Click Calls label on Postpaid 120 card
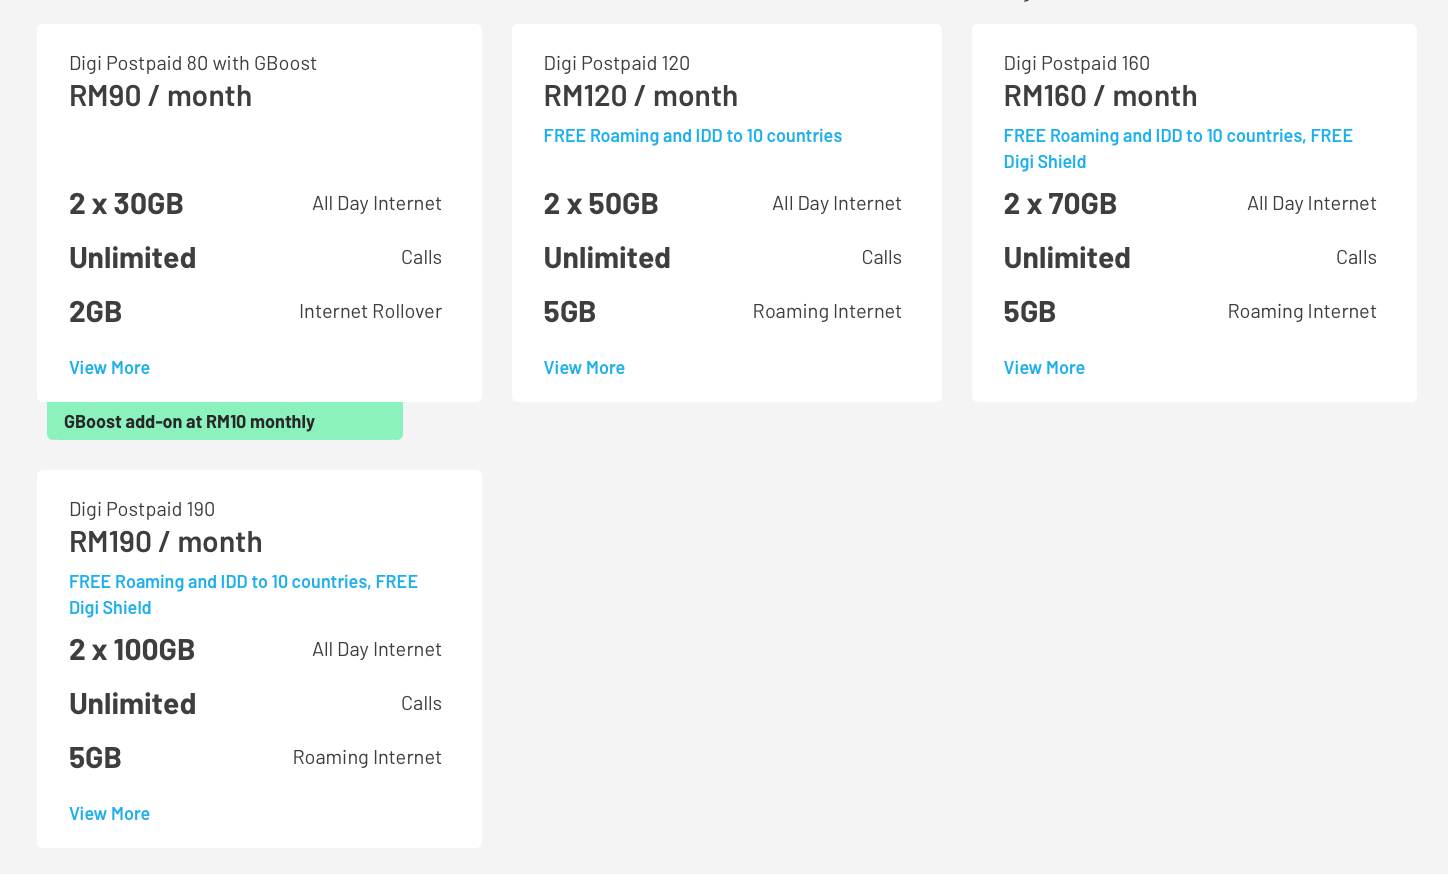The height and width of the screenshot is (874, 1448). pos(882,258)
